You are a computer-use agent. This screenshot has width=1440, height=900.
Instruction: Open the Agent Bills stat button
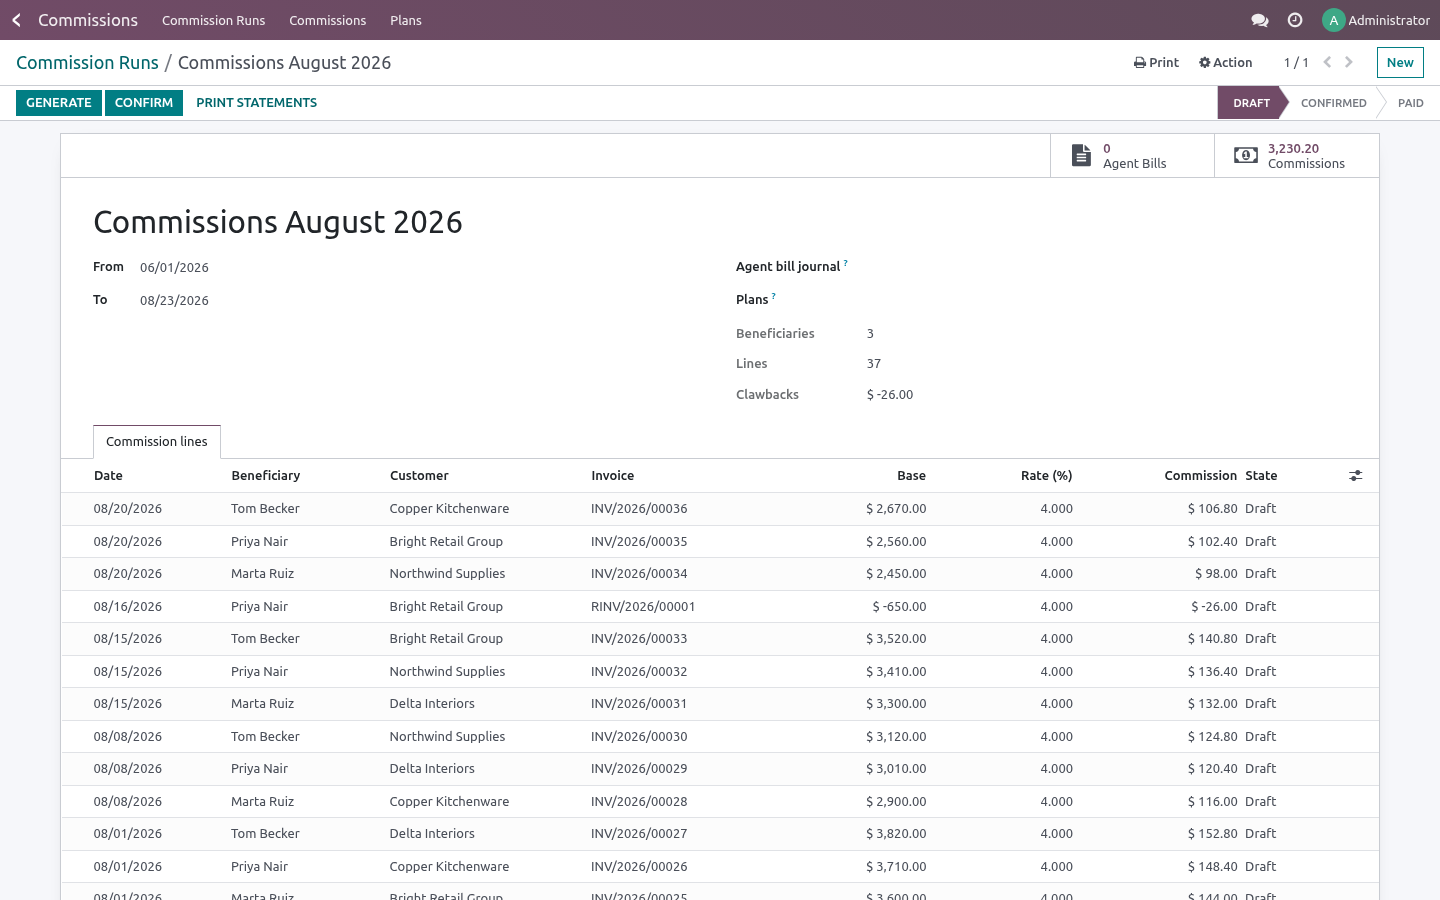pyautogui.click(x=1132, y=156)
